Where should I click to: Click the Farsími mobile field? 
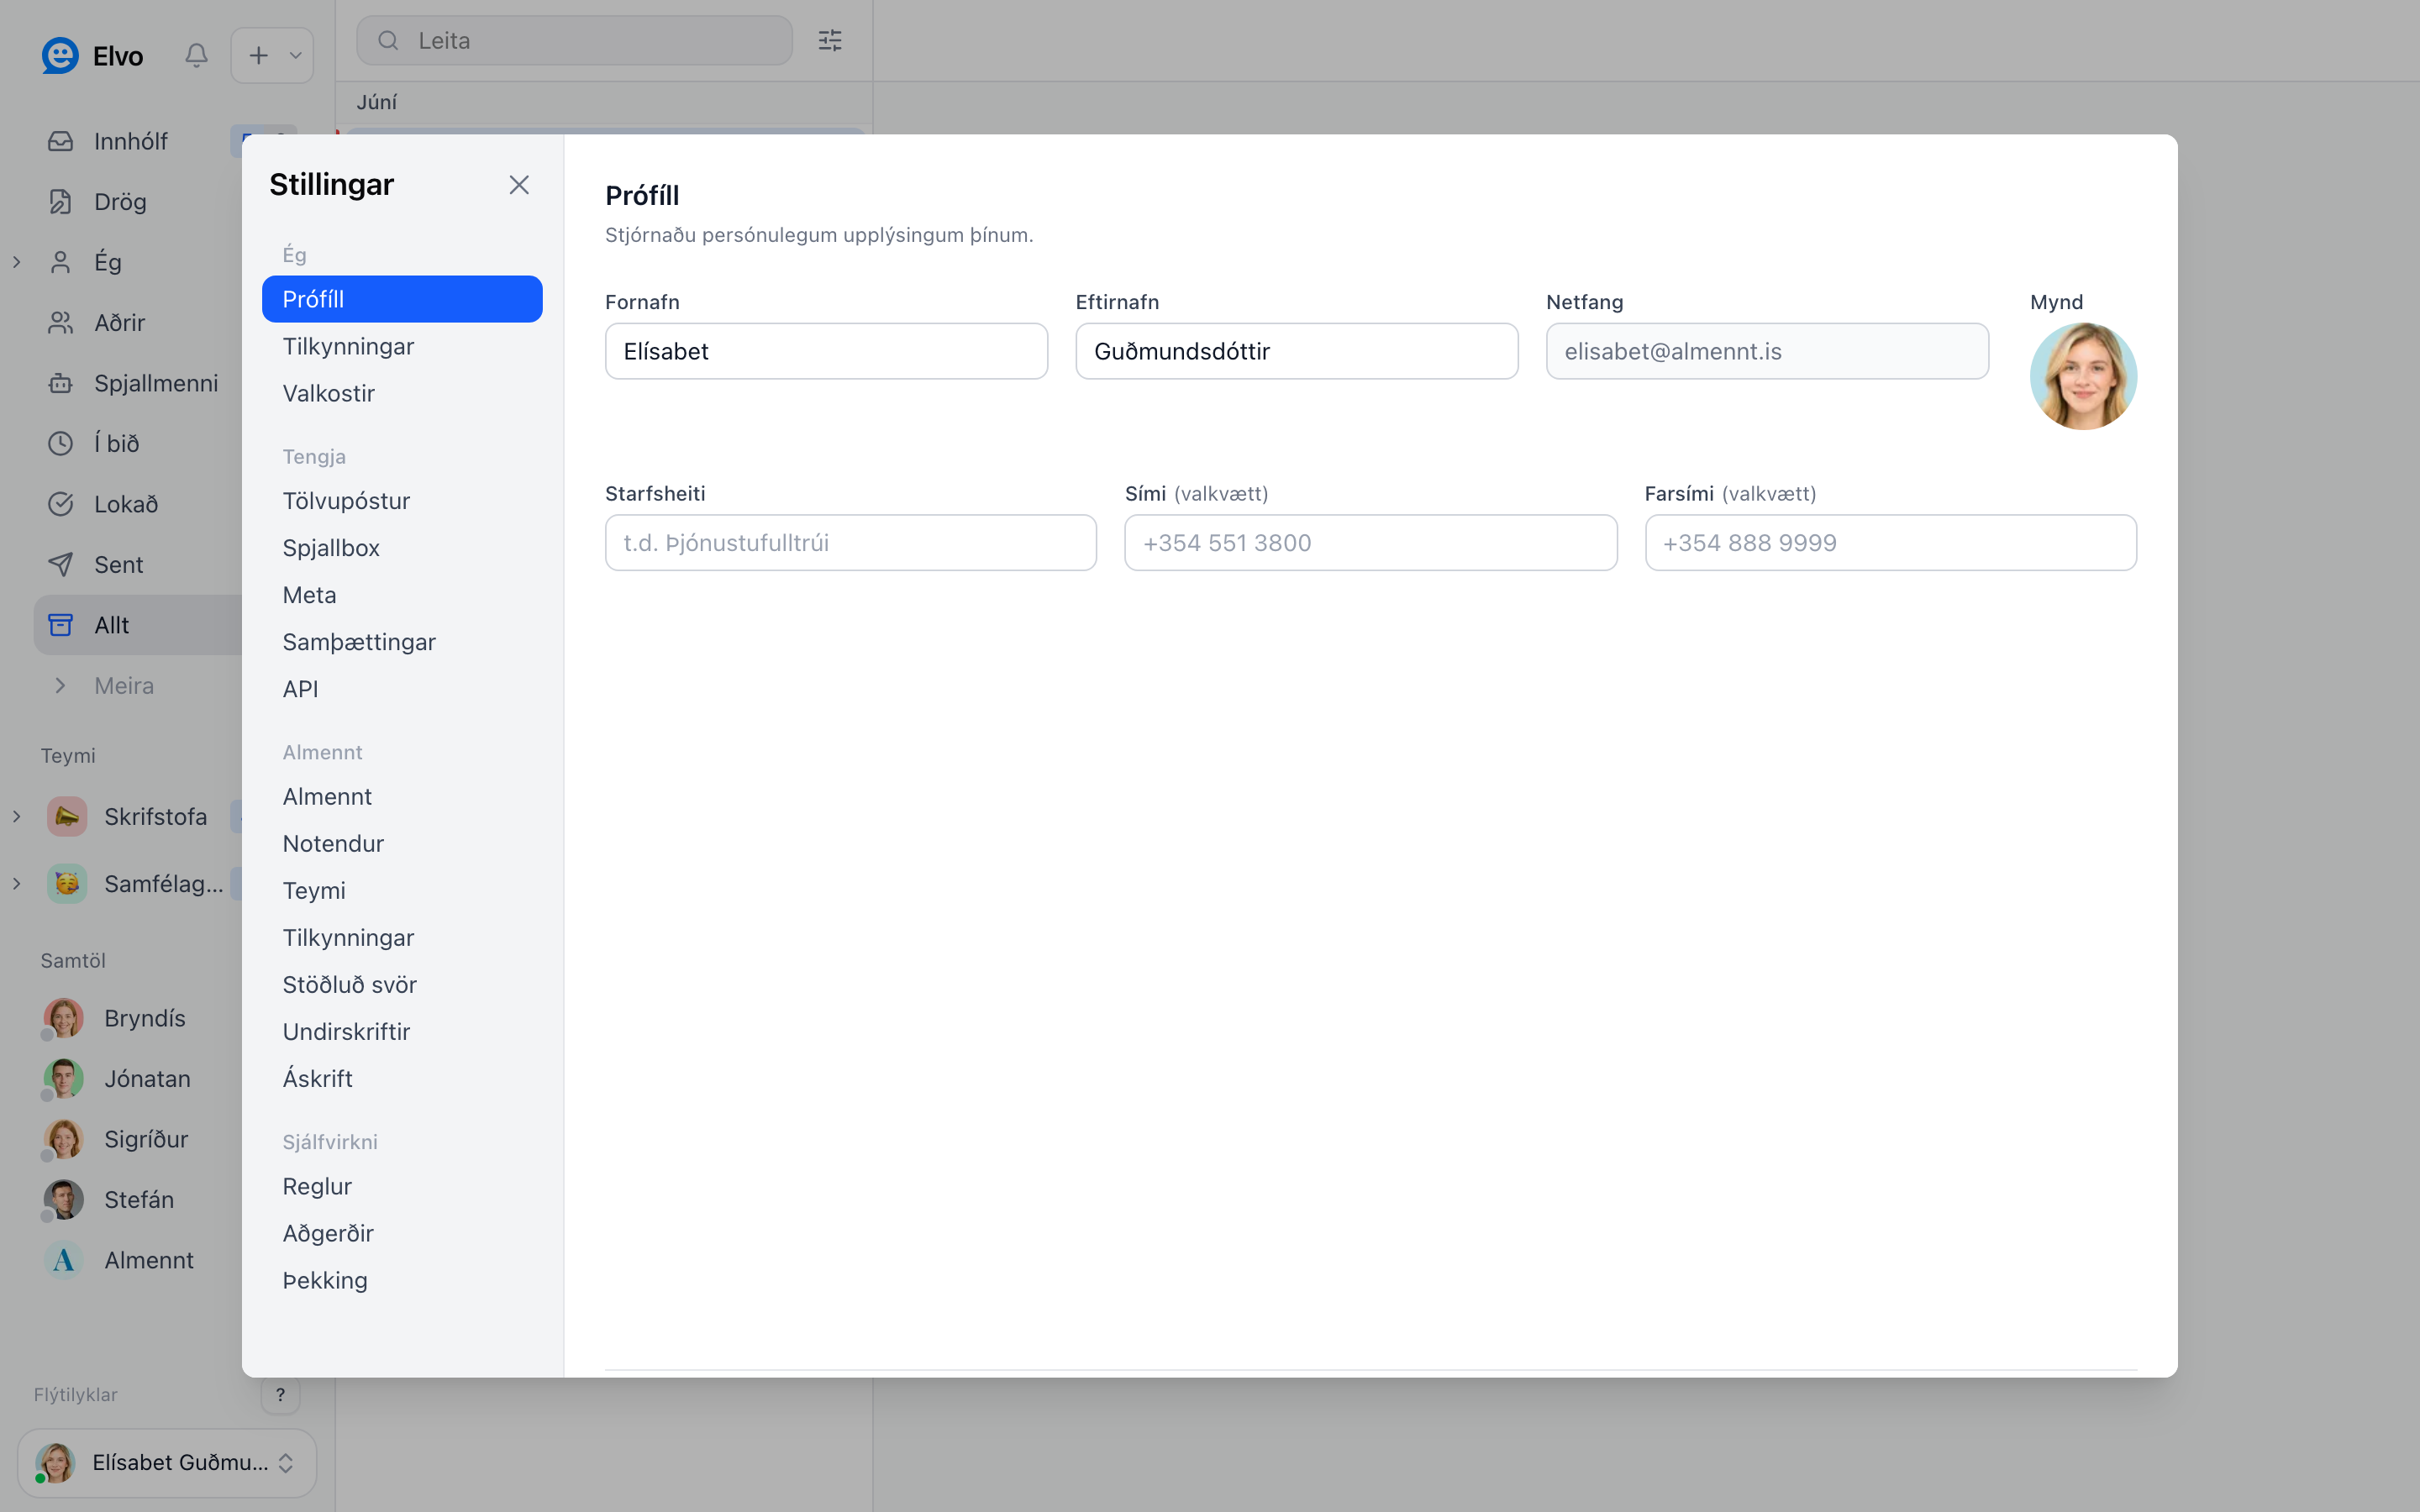1890,543
